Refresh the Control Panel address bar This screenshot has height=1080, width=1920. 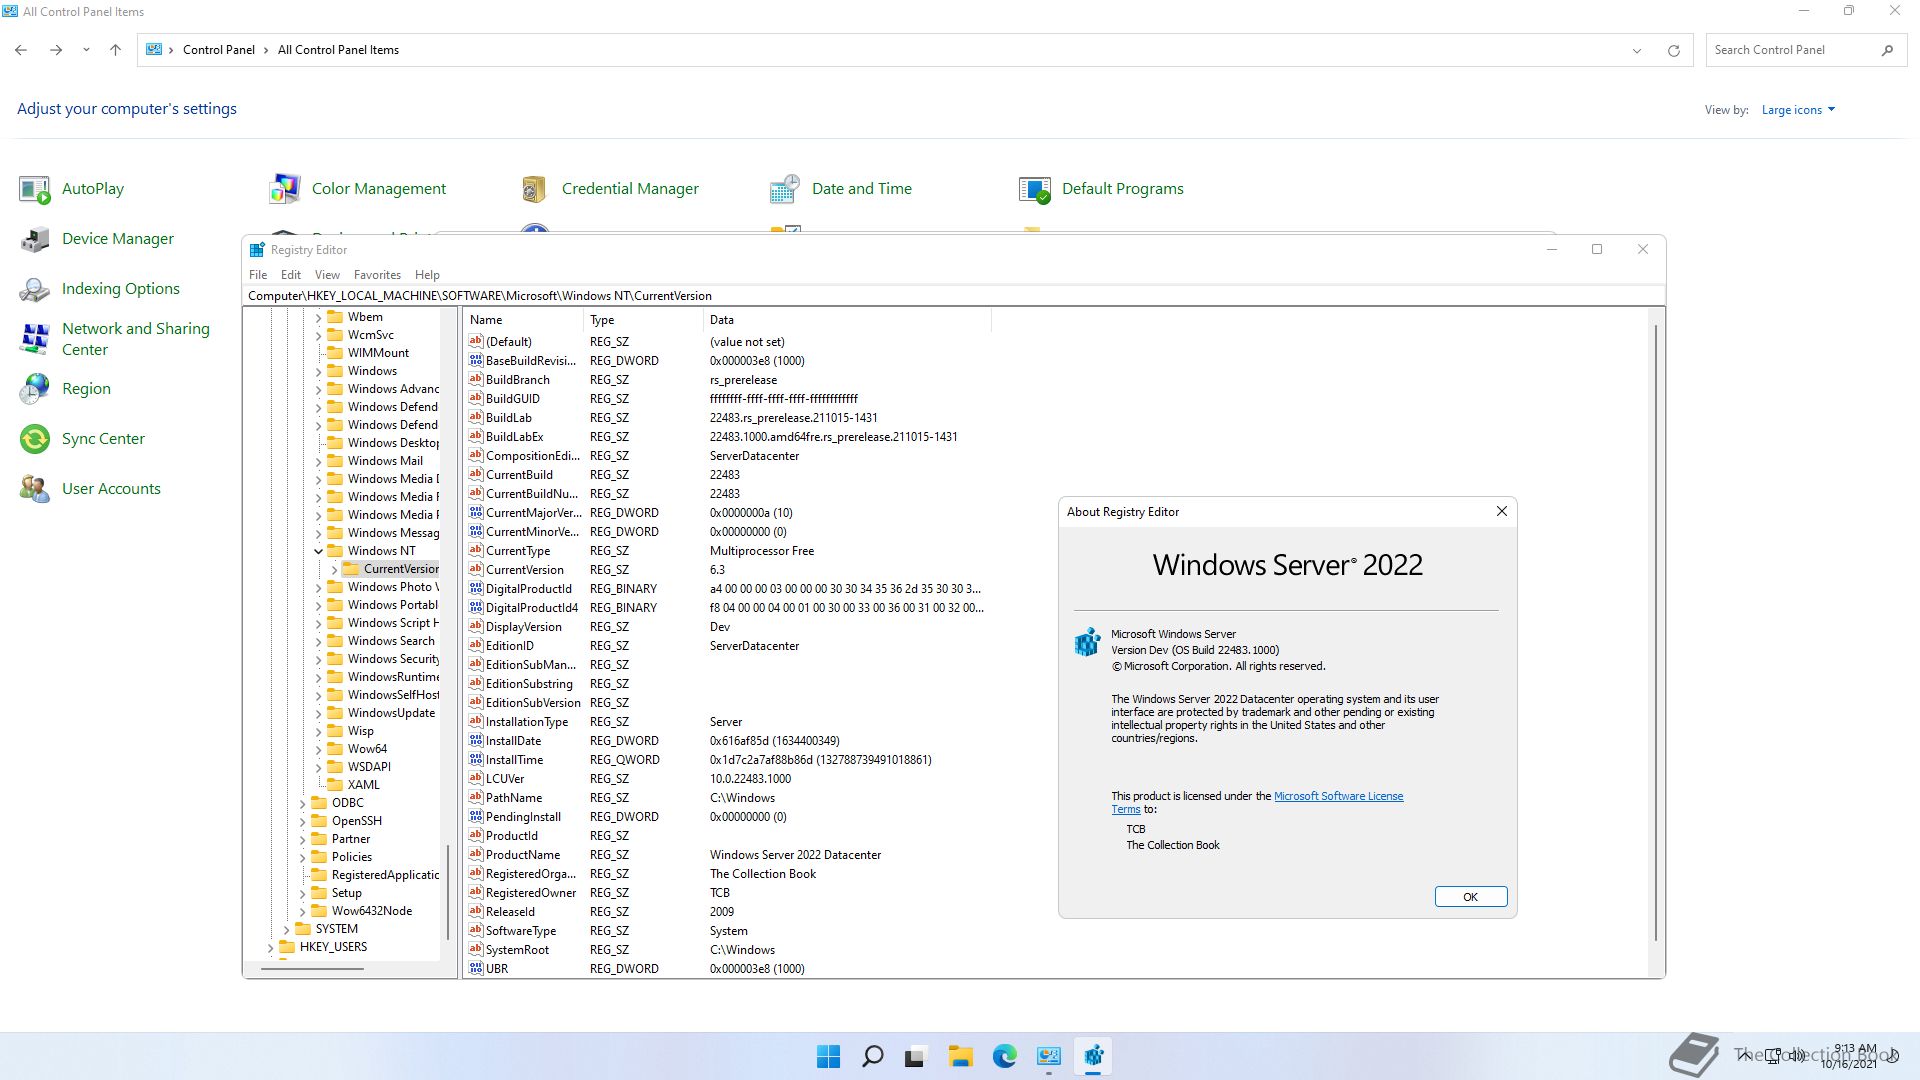pyautogui.click(x=1673, y=50)
